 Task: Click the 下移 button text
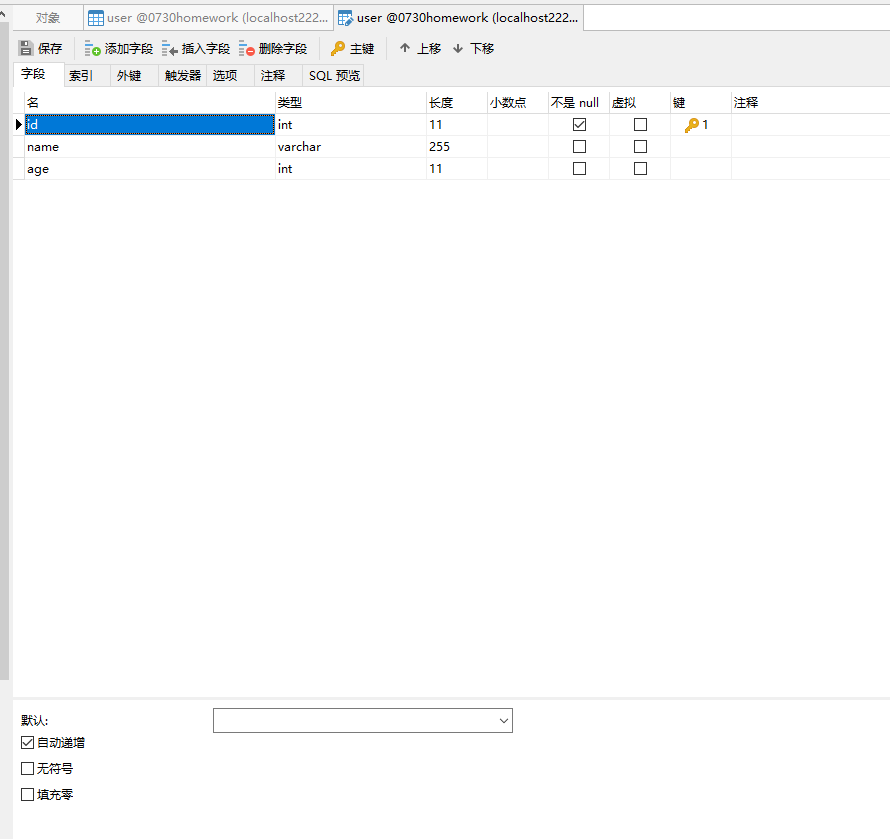pos(482,49)
